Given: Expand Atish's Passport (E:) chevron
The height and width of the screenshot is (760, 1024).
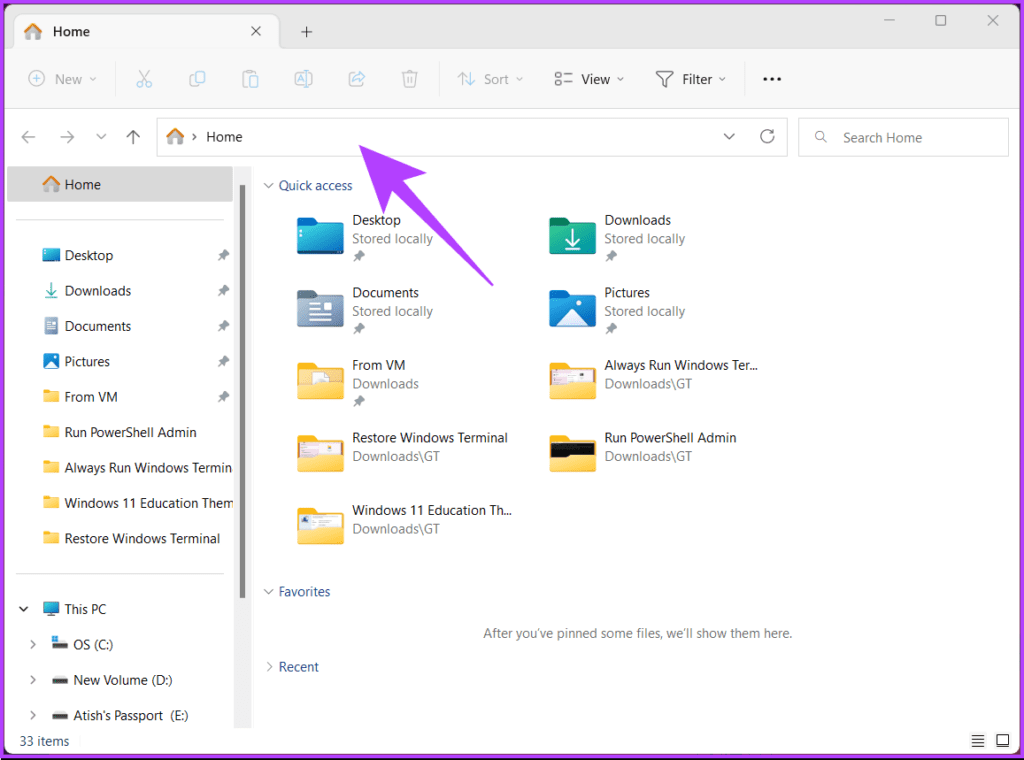Looking at the screenshot, I should point(33,715).
